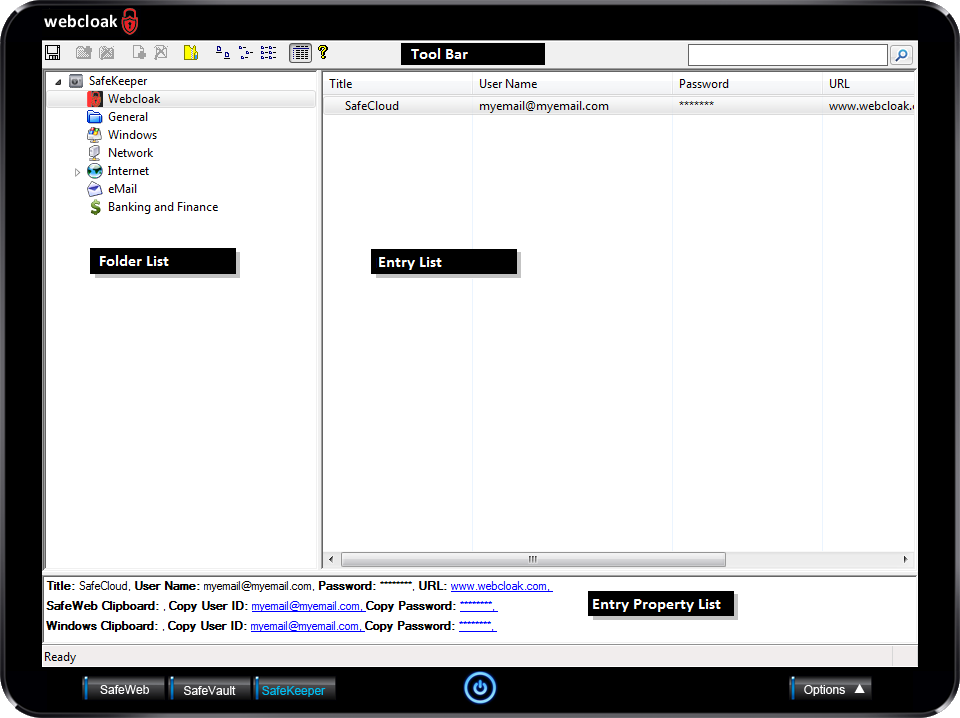The image size is (960, 718).
Task: Click SafeWeb Clipboard Copy User ID email link
Action: 306,606
